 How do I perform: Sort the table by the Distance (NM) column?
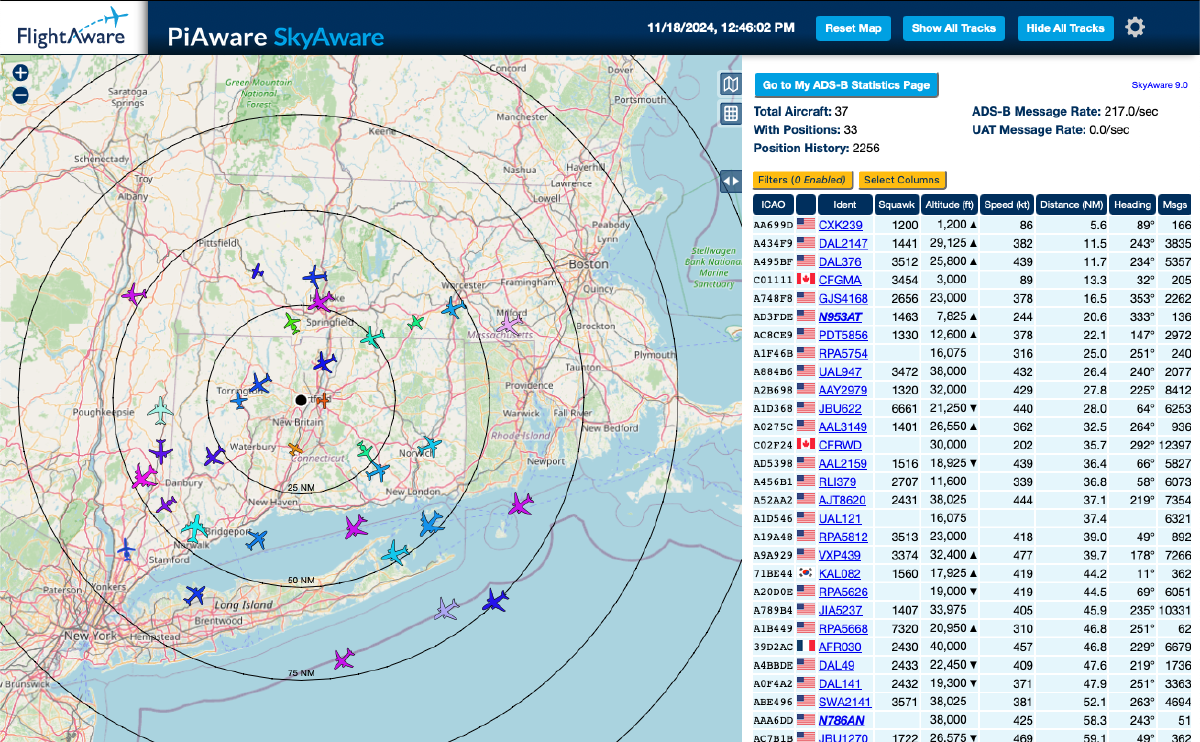point(1071,204)
